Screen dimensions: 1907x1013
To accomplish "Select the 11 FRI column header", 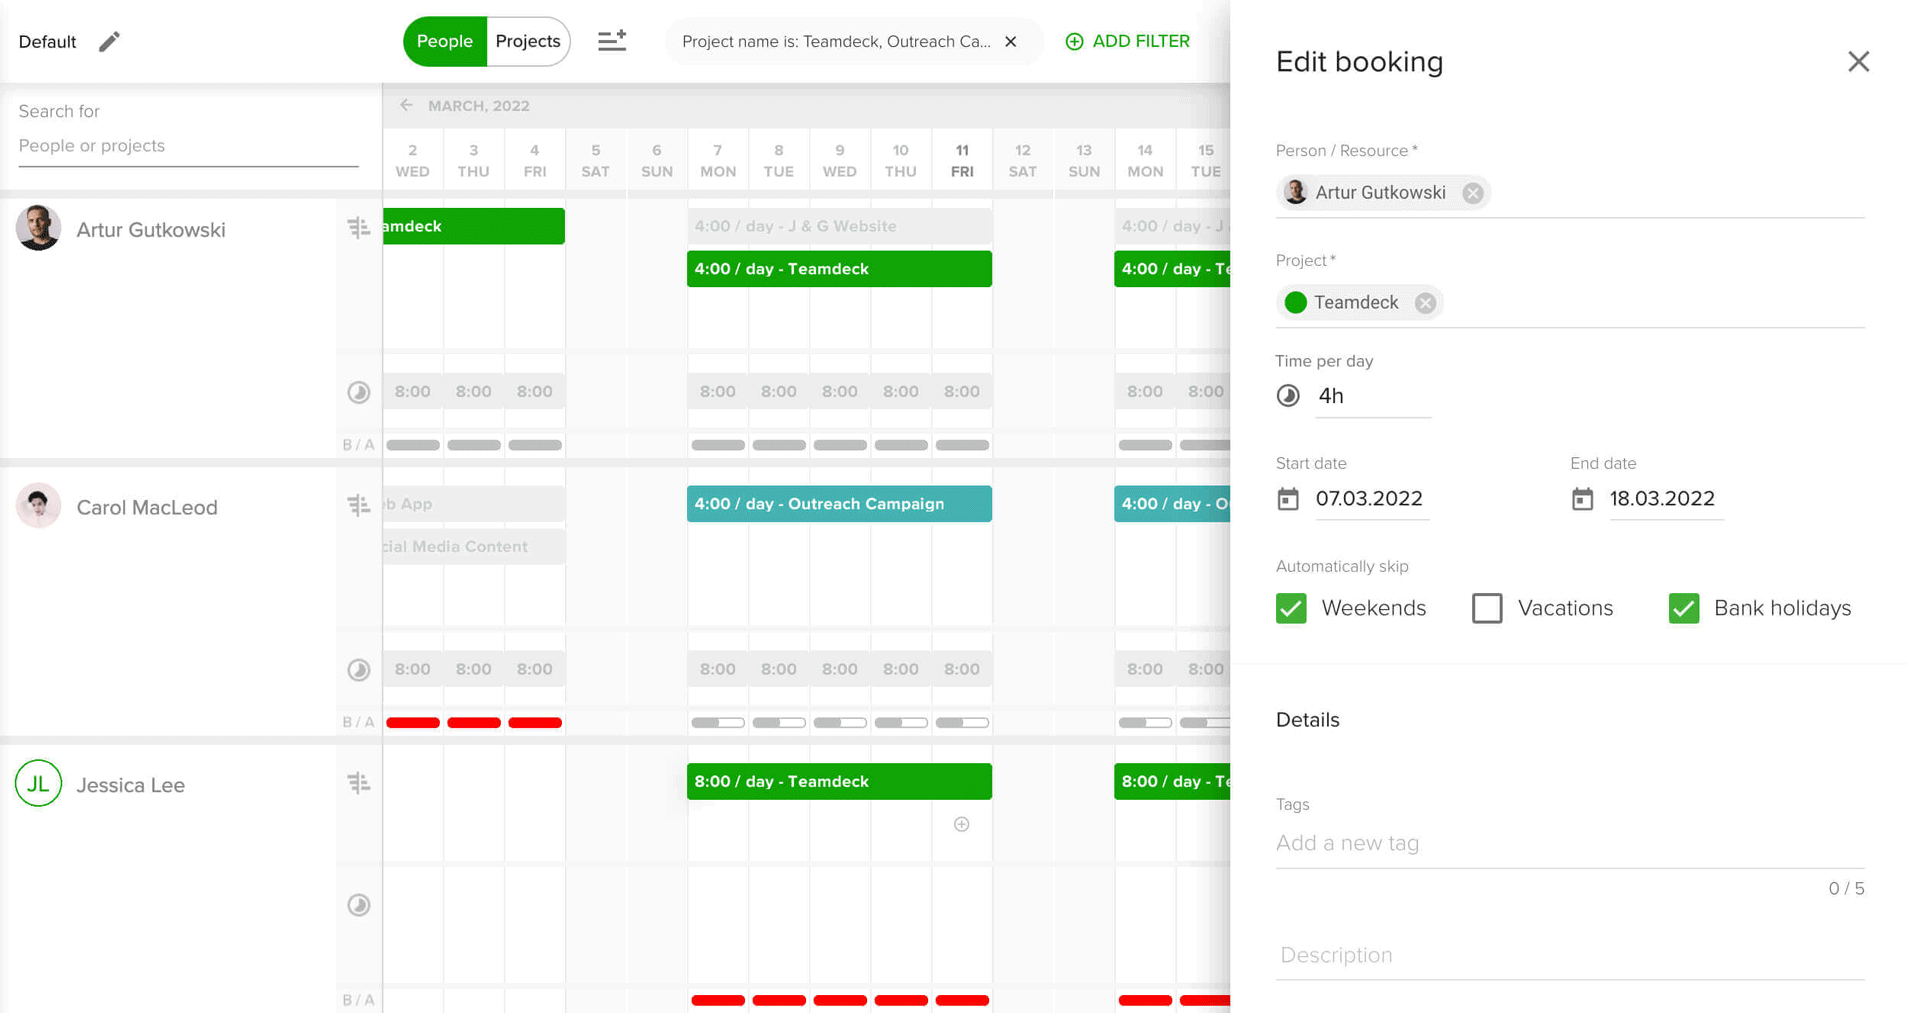I will 962,160.
